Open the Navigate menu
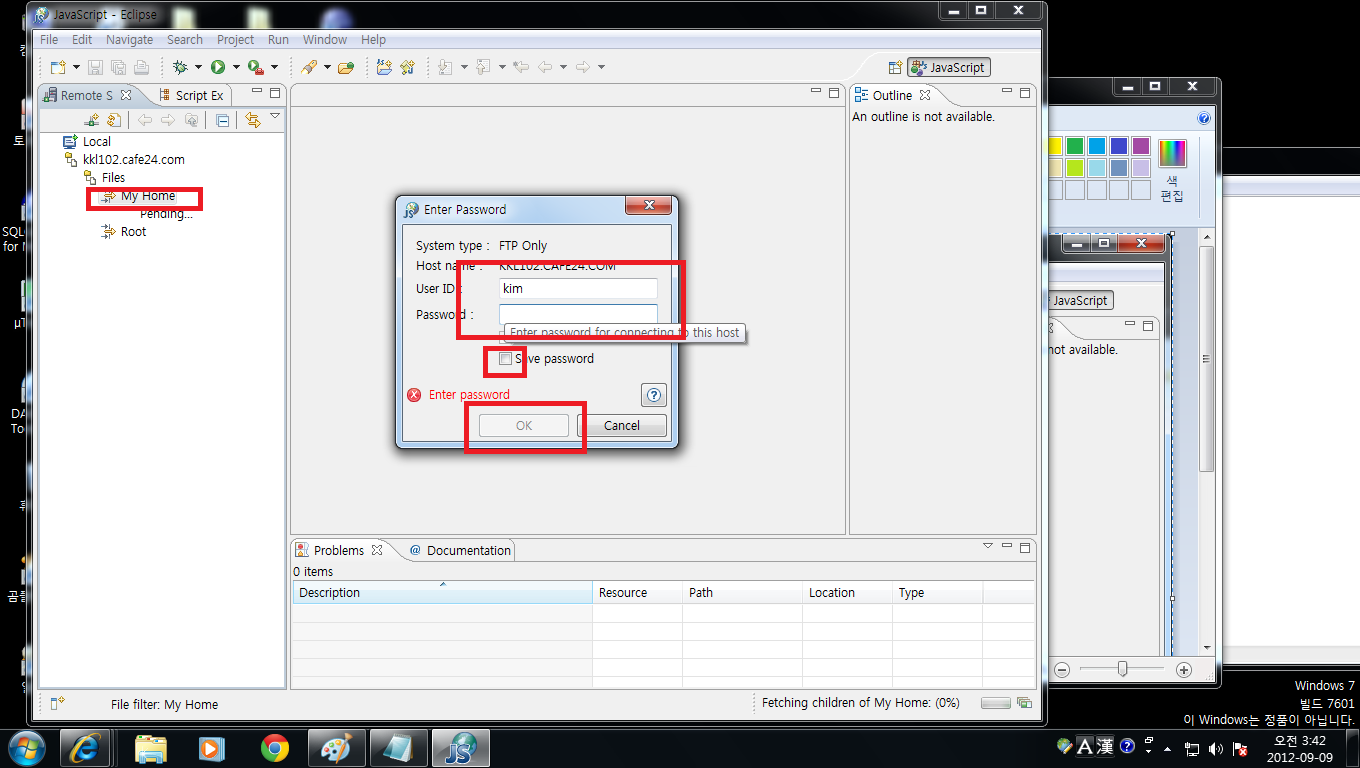 pos(129,39)
